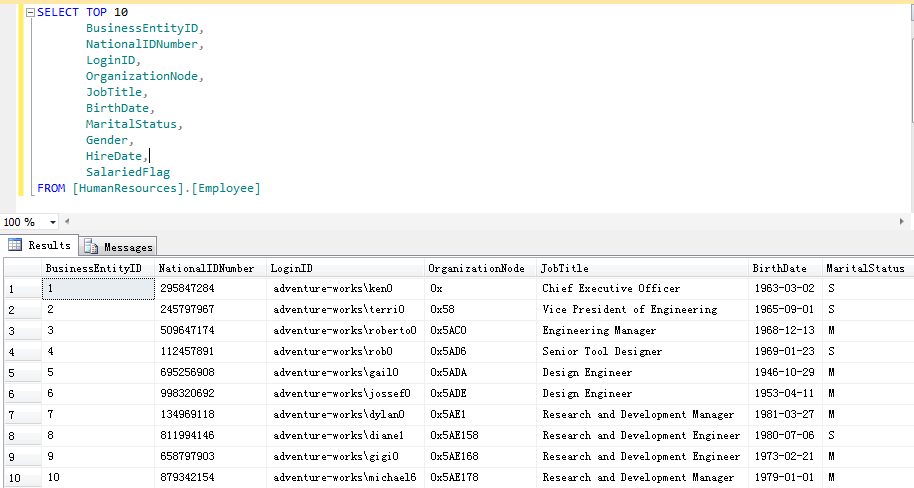
Task: Click the SalariedFlag line in query editor
Action: coord(128,172)
